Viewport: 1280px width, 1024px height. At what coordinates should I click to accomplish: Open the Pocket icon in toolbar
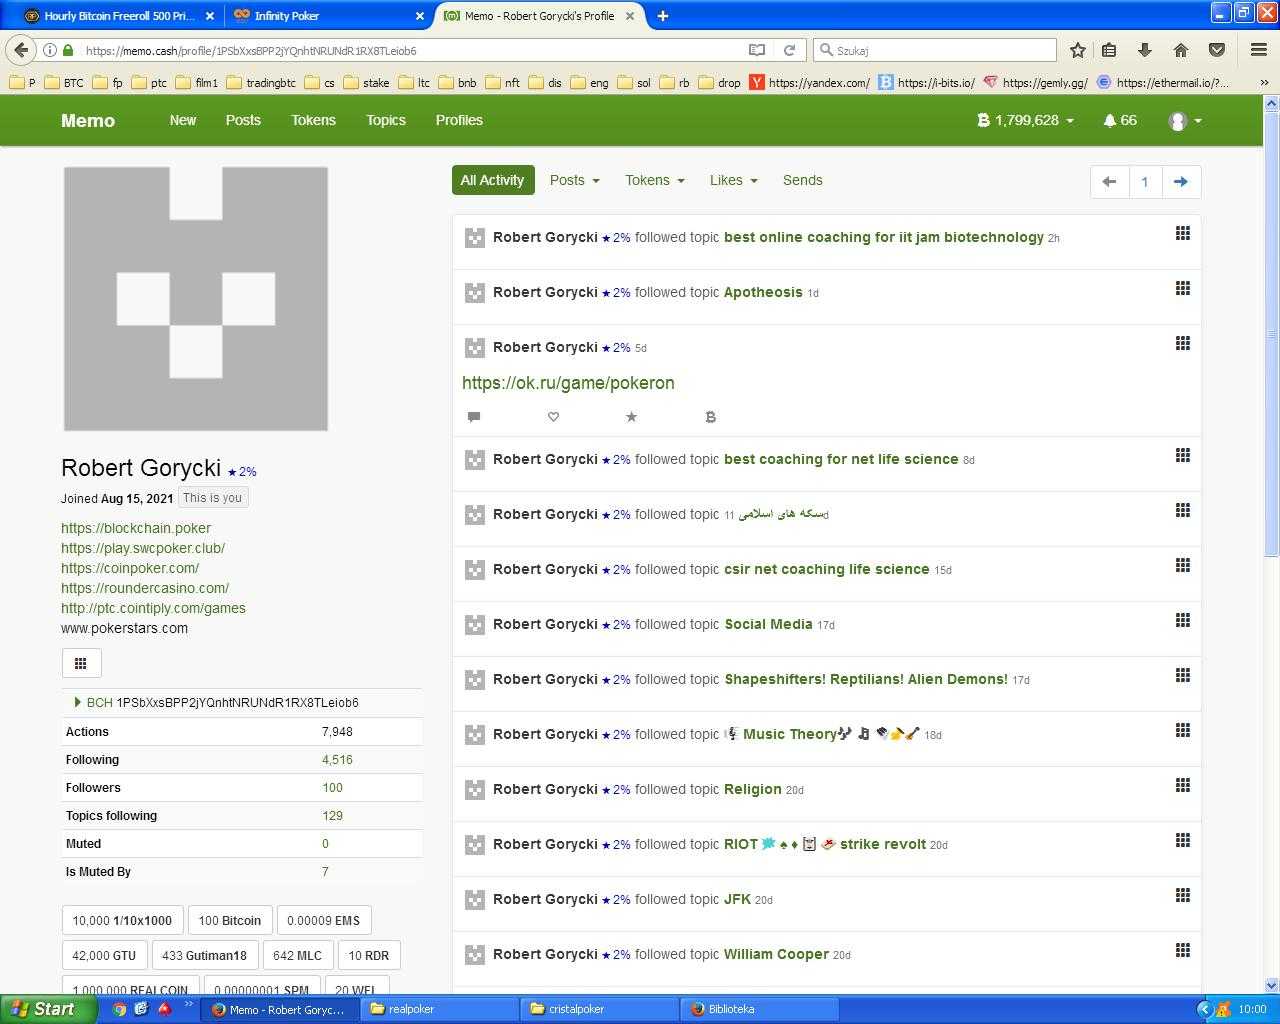[1216, 50]
